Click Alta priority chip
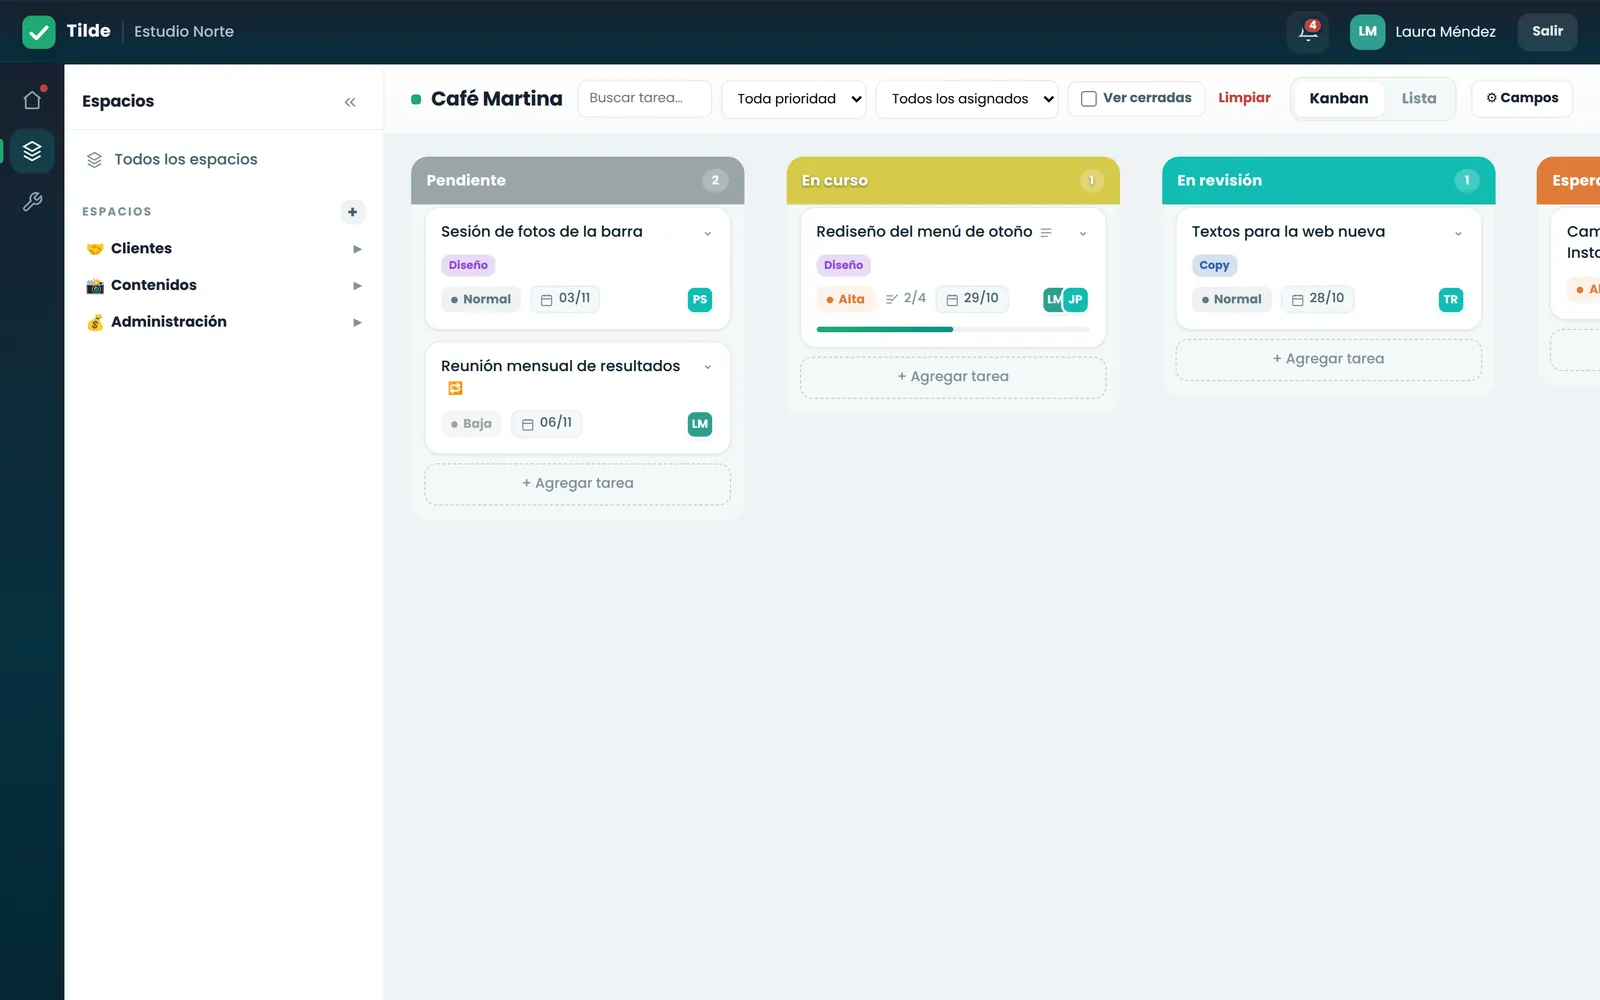This screenshot has width=1600, height=1000. click(845, 299)
